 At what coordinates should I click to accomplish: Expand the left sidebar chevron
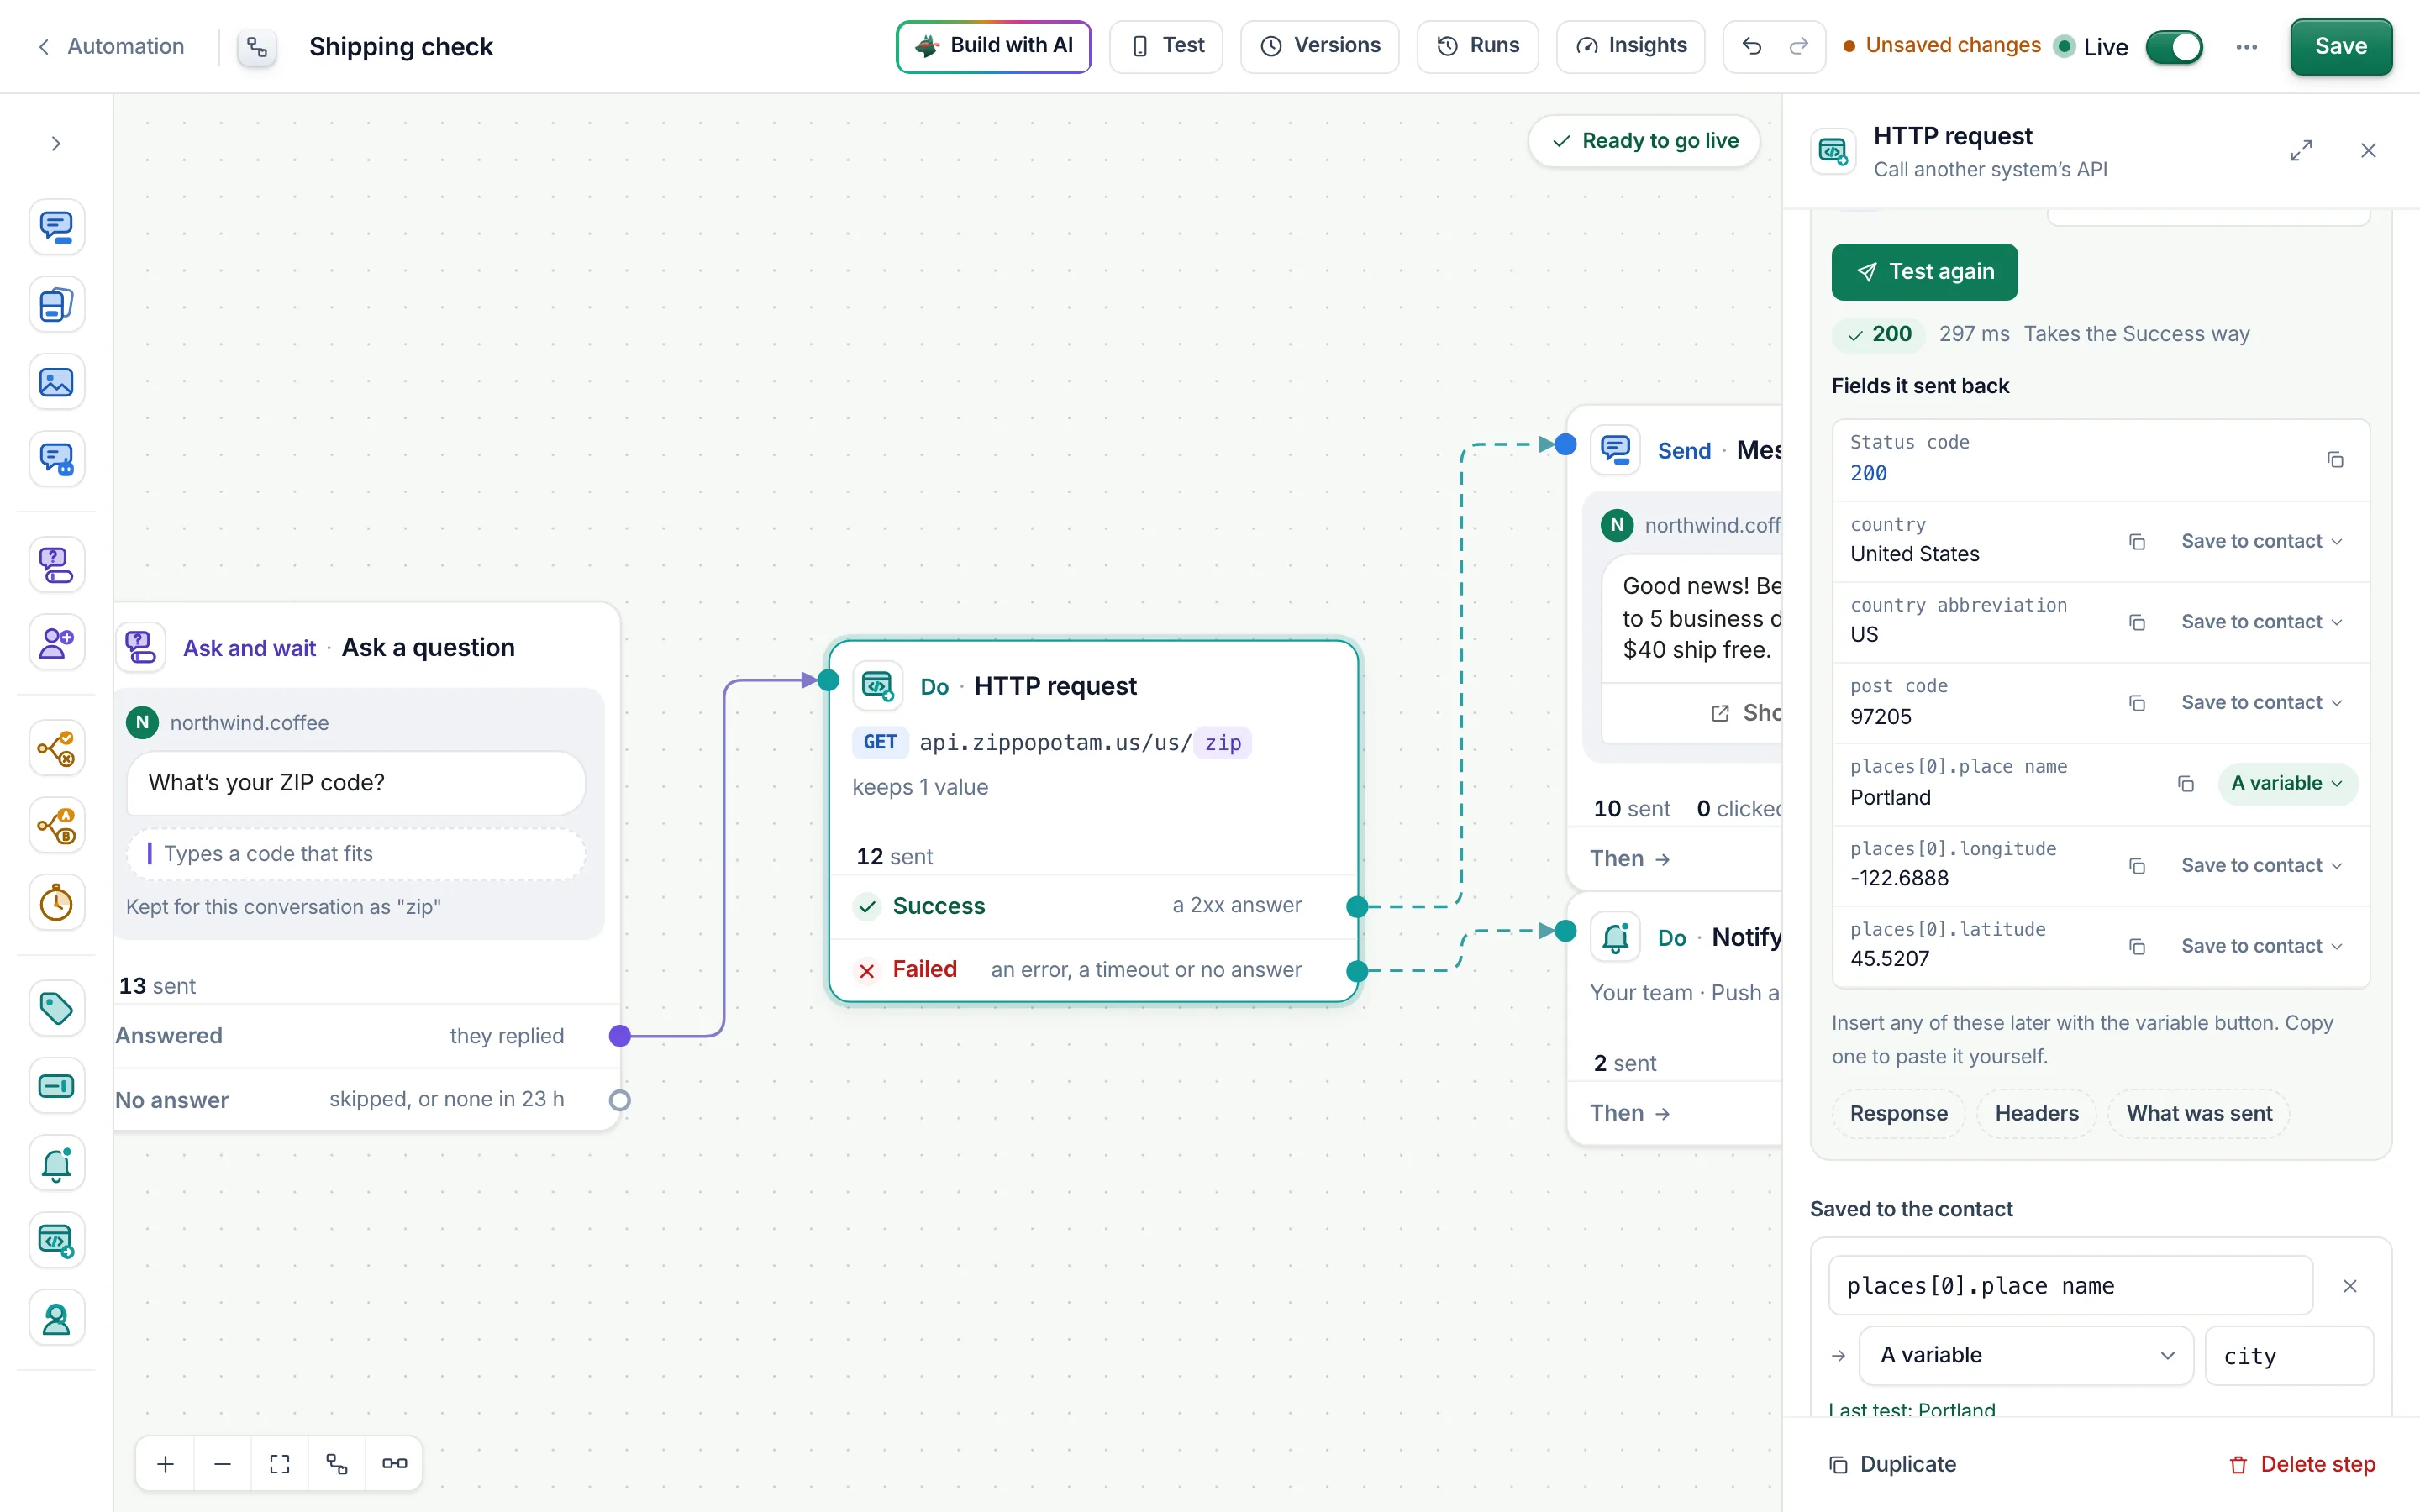[x=56, y=144]
